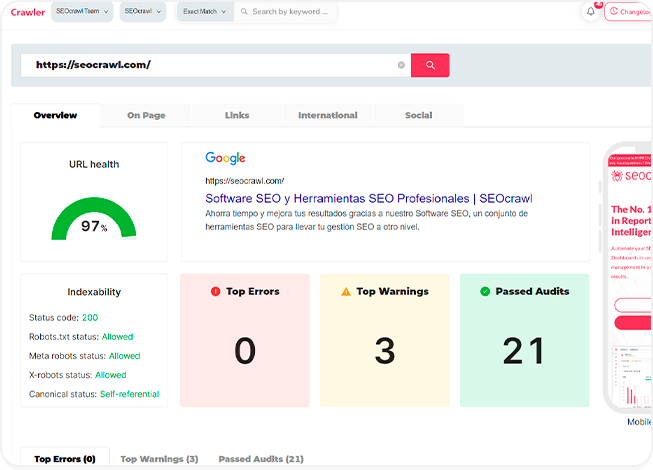The width and height of the screenshot is (653, 470).
Task: Open the SEOcrawl project dropdown
Action: (x=144, y=12)
